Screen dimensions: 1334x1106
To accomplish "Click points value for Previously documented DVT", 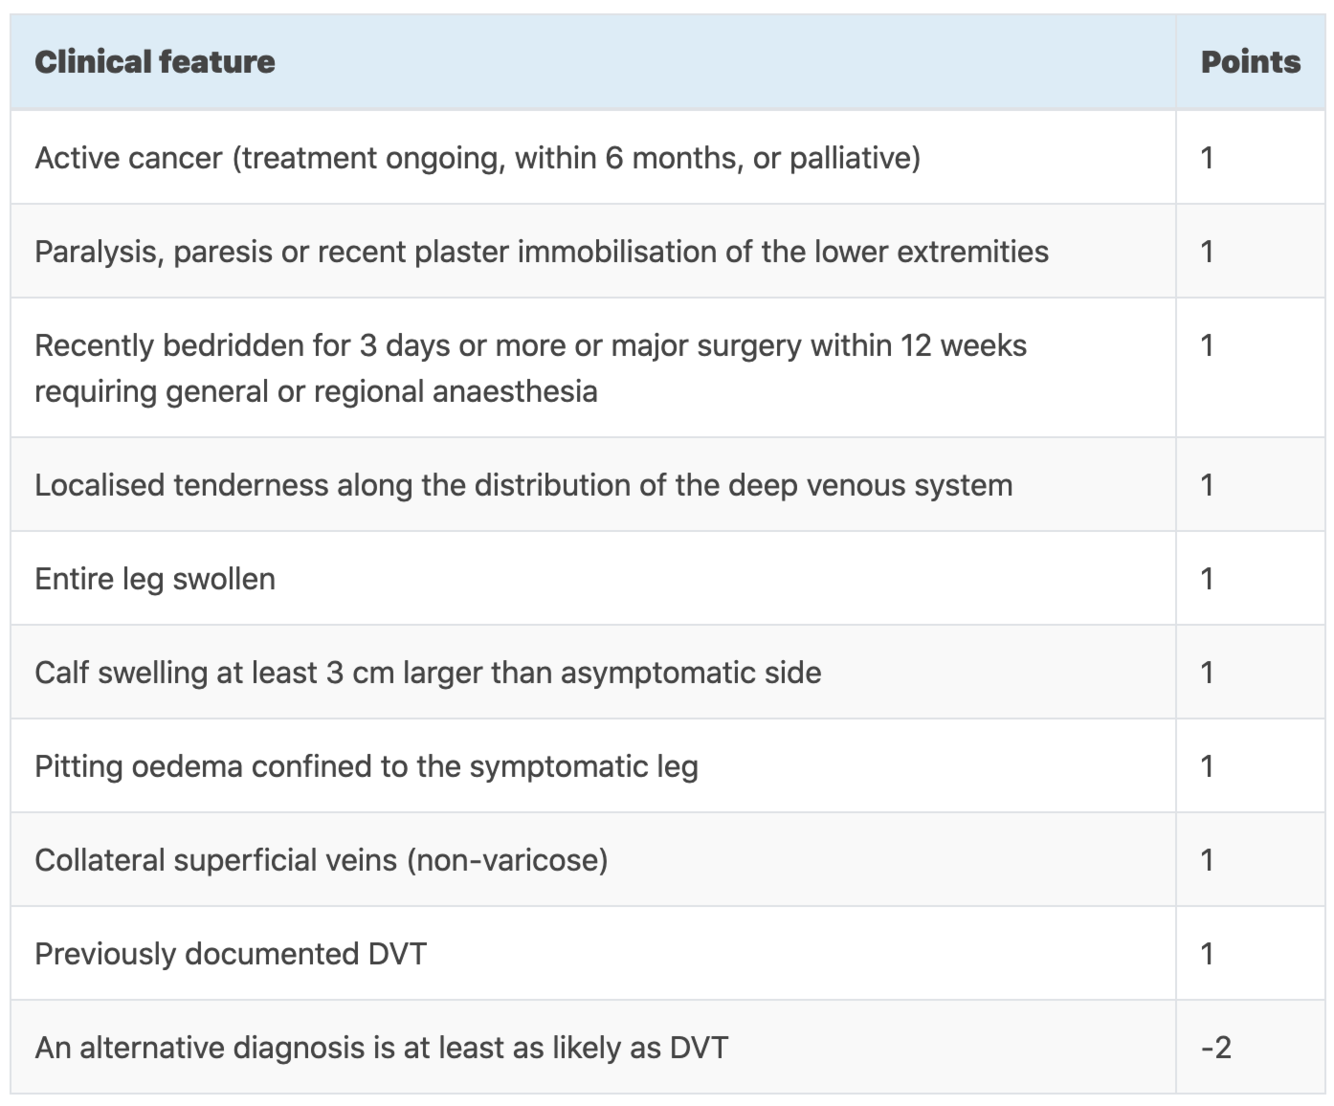I will click(x=1207, y=953).
